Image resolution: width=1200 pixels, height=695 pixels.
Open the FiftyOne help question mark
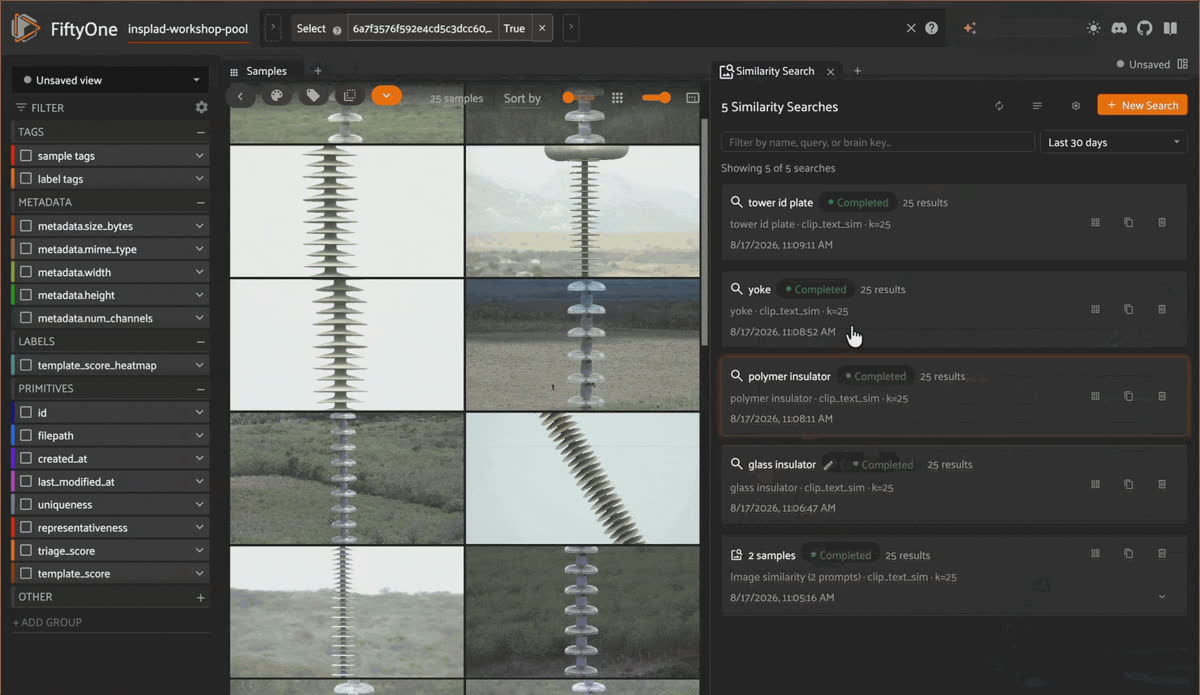coord(932,28)
